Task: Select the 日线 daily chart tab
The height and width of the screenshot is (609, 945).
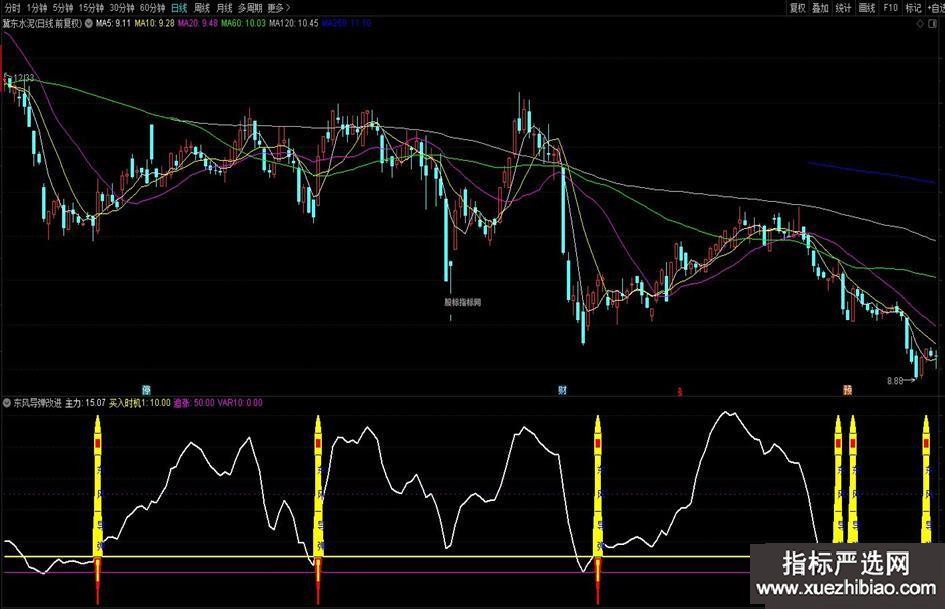Action: [x=179, y=8]
